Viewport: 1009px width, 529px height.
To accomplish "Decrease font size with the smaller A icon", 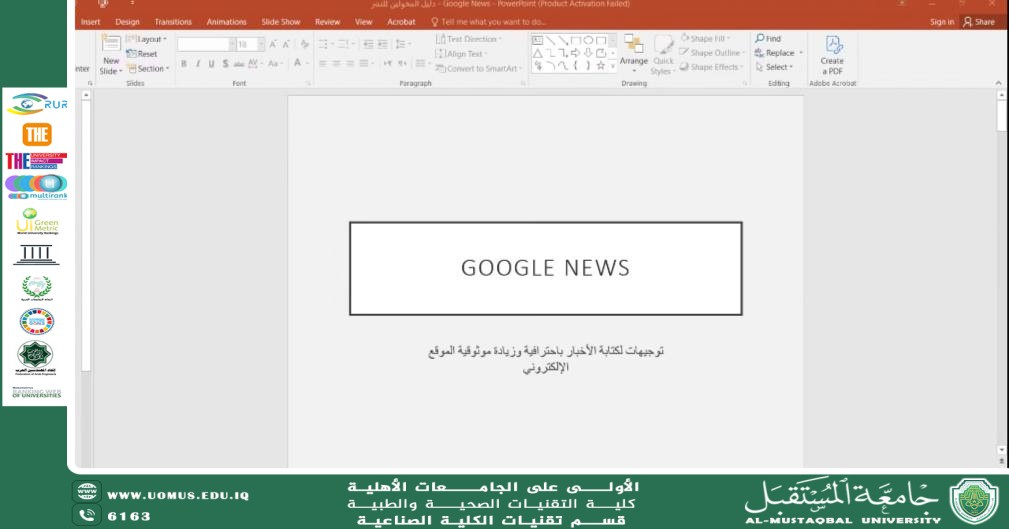I will (x=286, y=44).
